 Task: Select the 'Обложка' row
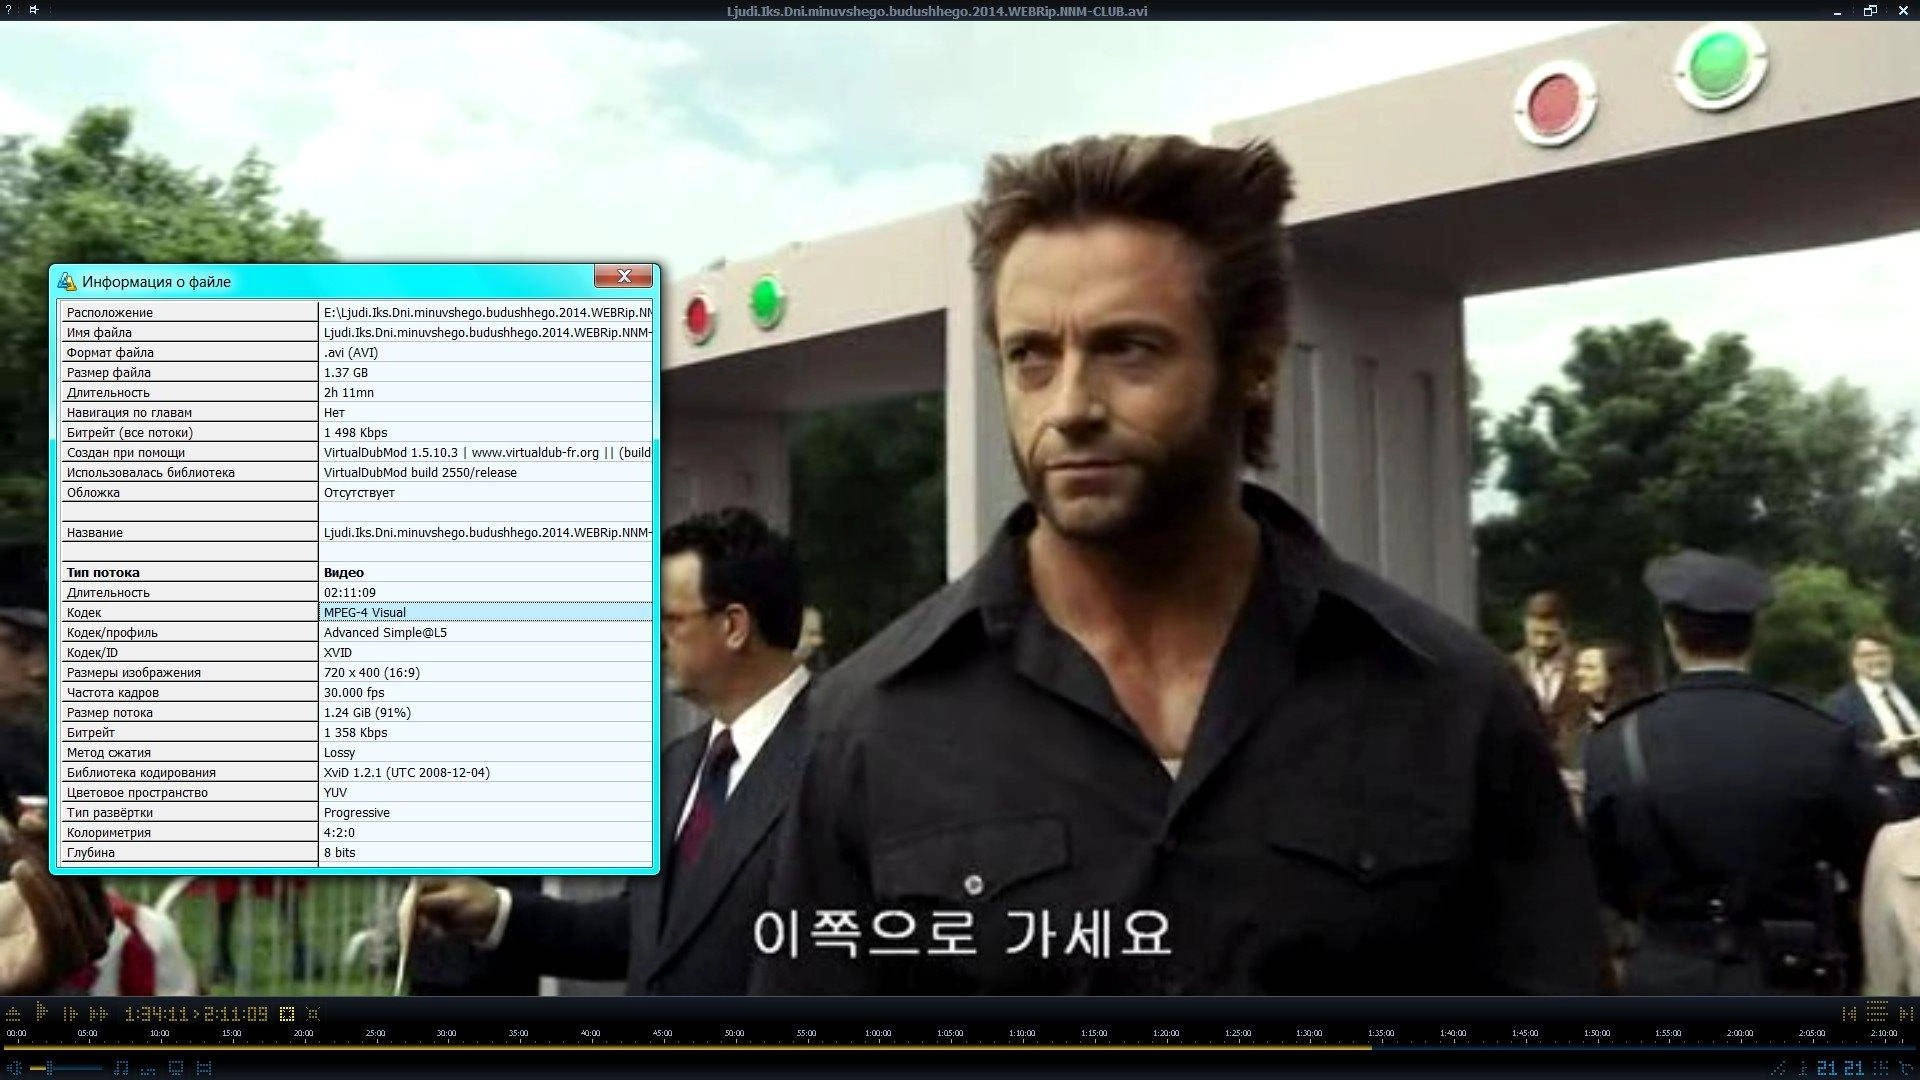357,492
